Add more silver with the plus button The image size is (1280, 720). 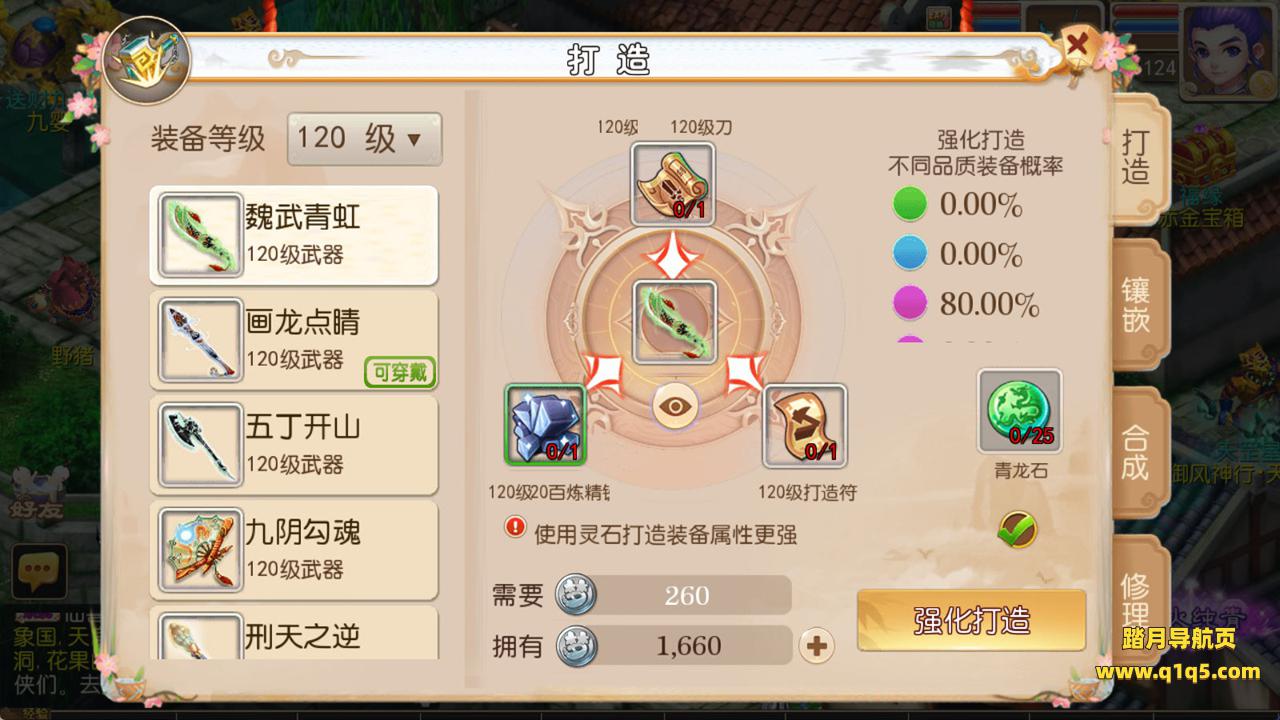coord(817,646)
